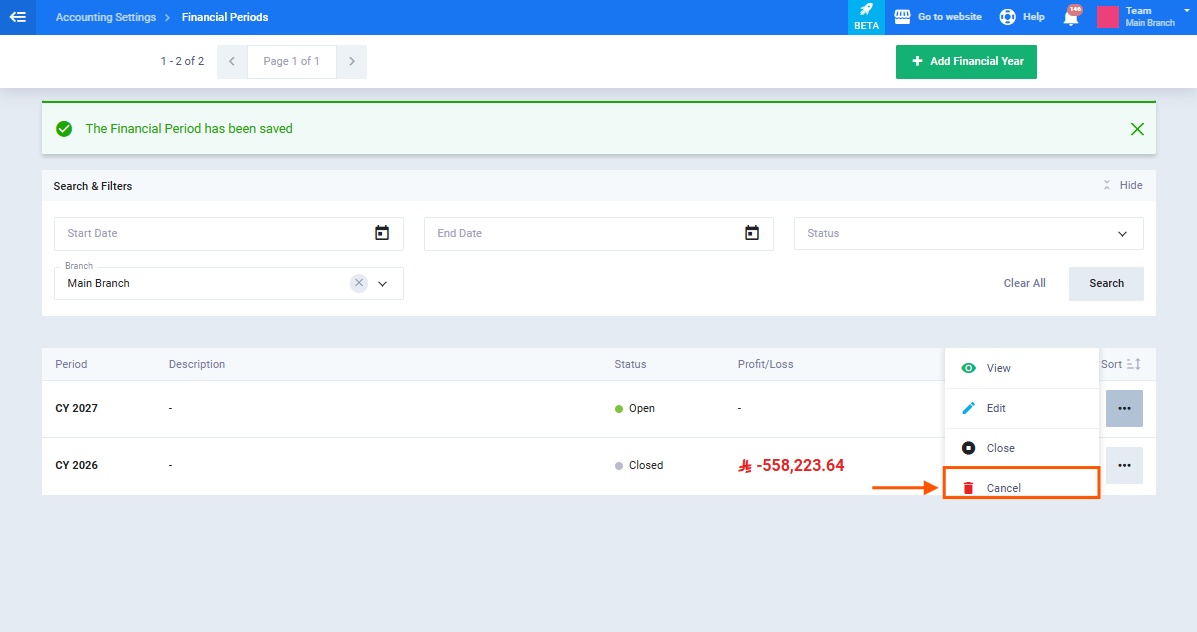Focus the End Date field
Image resolution: width=1197 pixels, height=632 pixels.
[x=598, y=234]
